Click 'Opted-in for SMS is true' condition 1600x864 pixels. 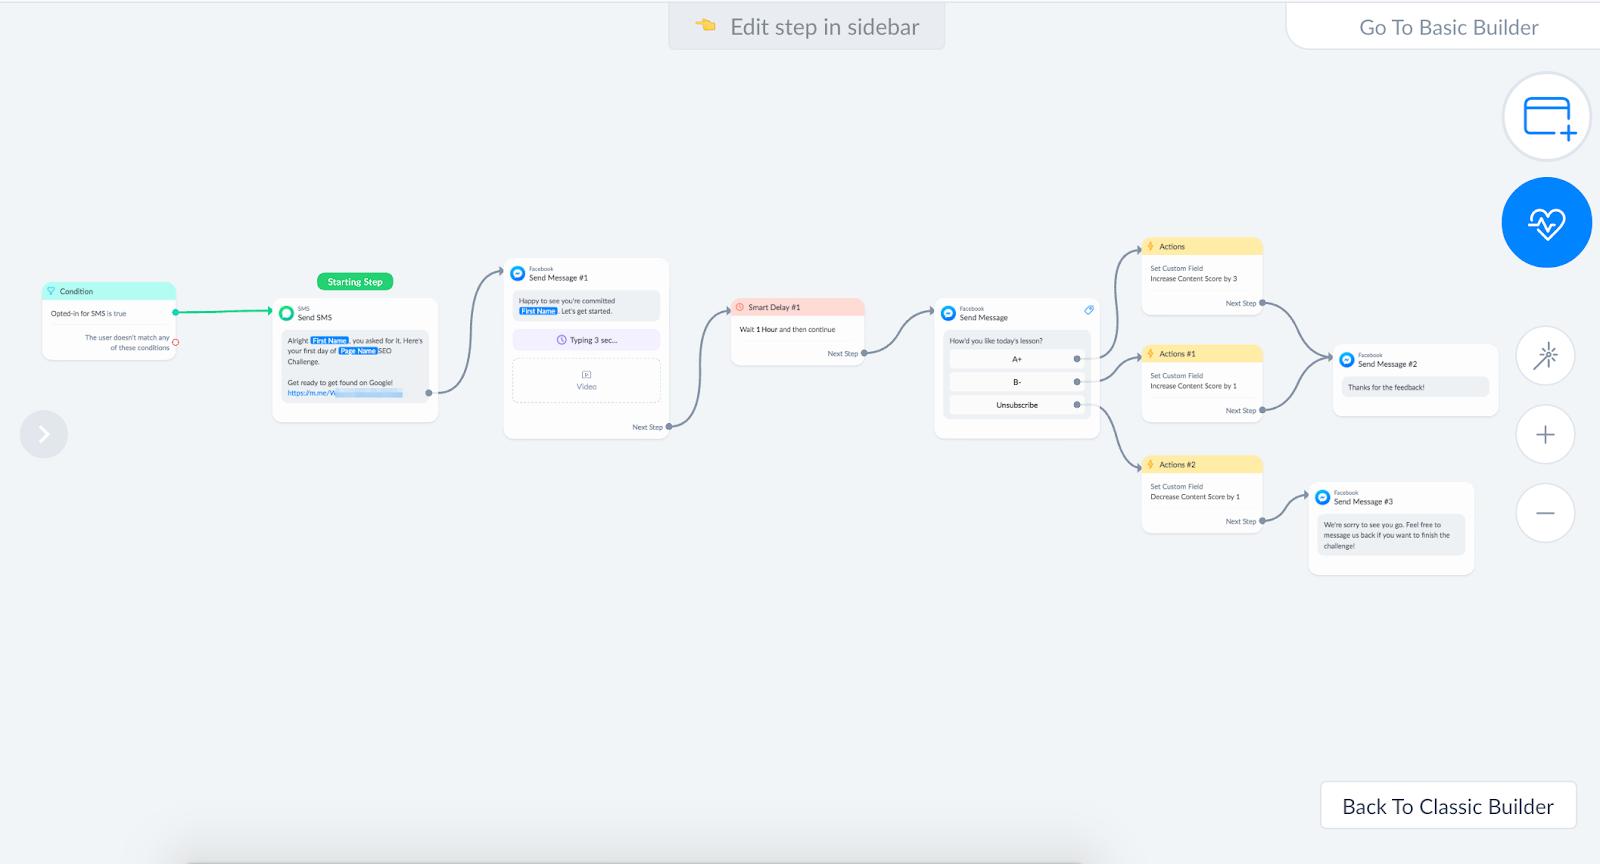click(x=89, y=313)
